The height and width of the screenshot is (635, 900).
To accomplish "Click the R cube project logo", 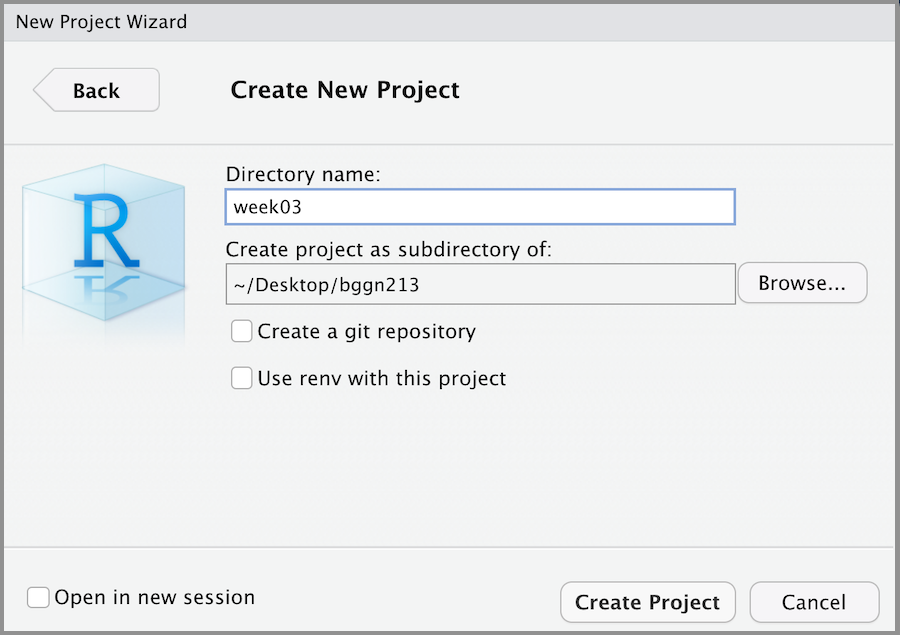I will [103, 228].
